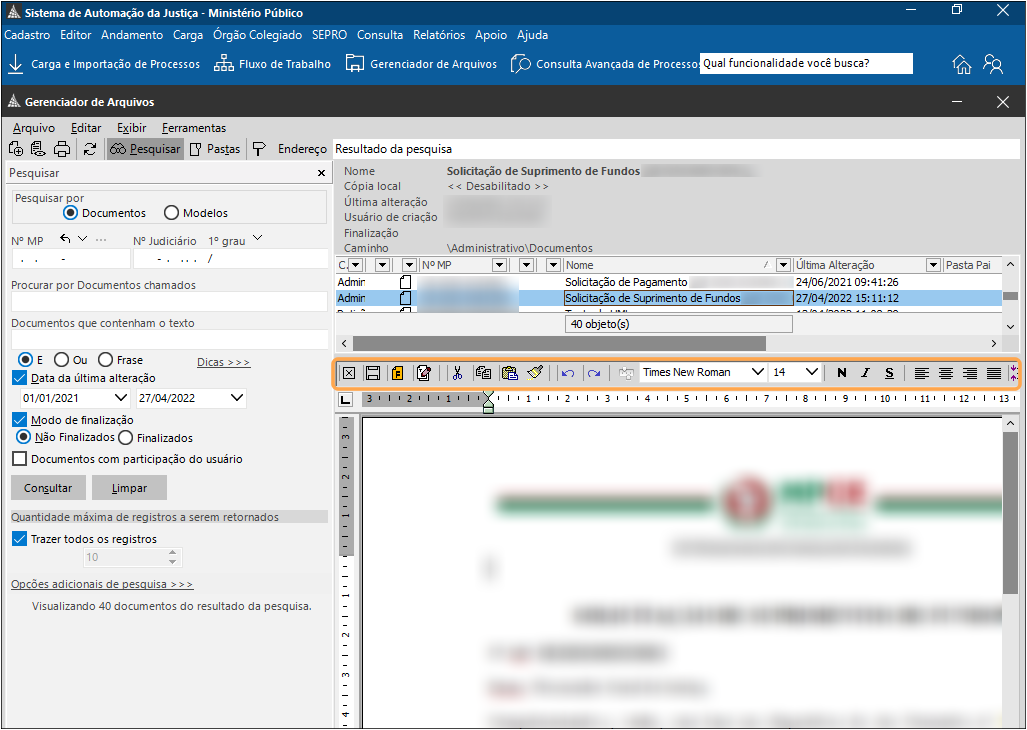Select Finalizados radio button

[126, 437]
